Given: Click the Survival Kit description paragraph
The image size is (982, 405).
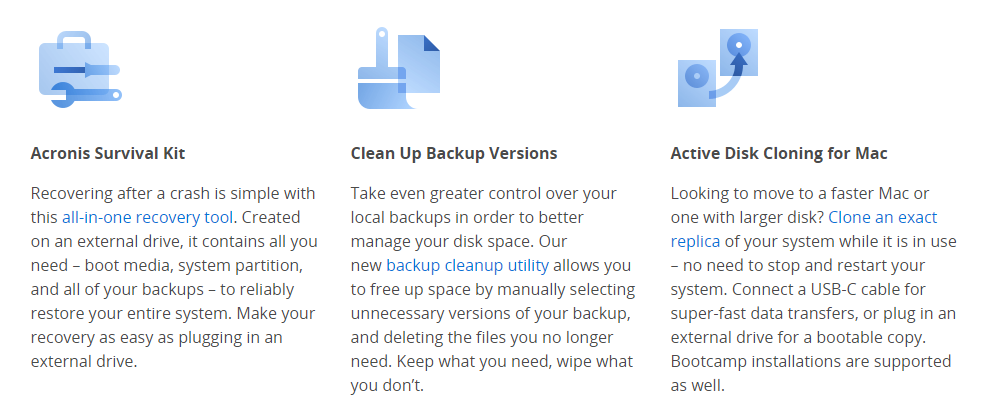Looking at the screenshot, I should [174, 277].
